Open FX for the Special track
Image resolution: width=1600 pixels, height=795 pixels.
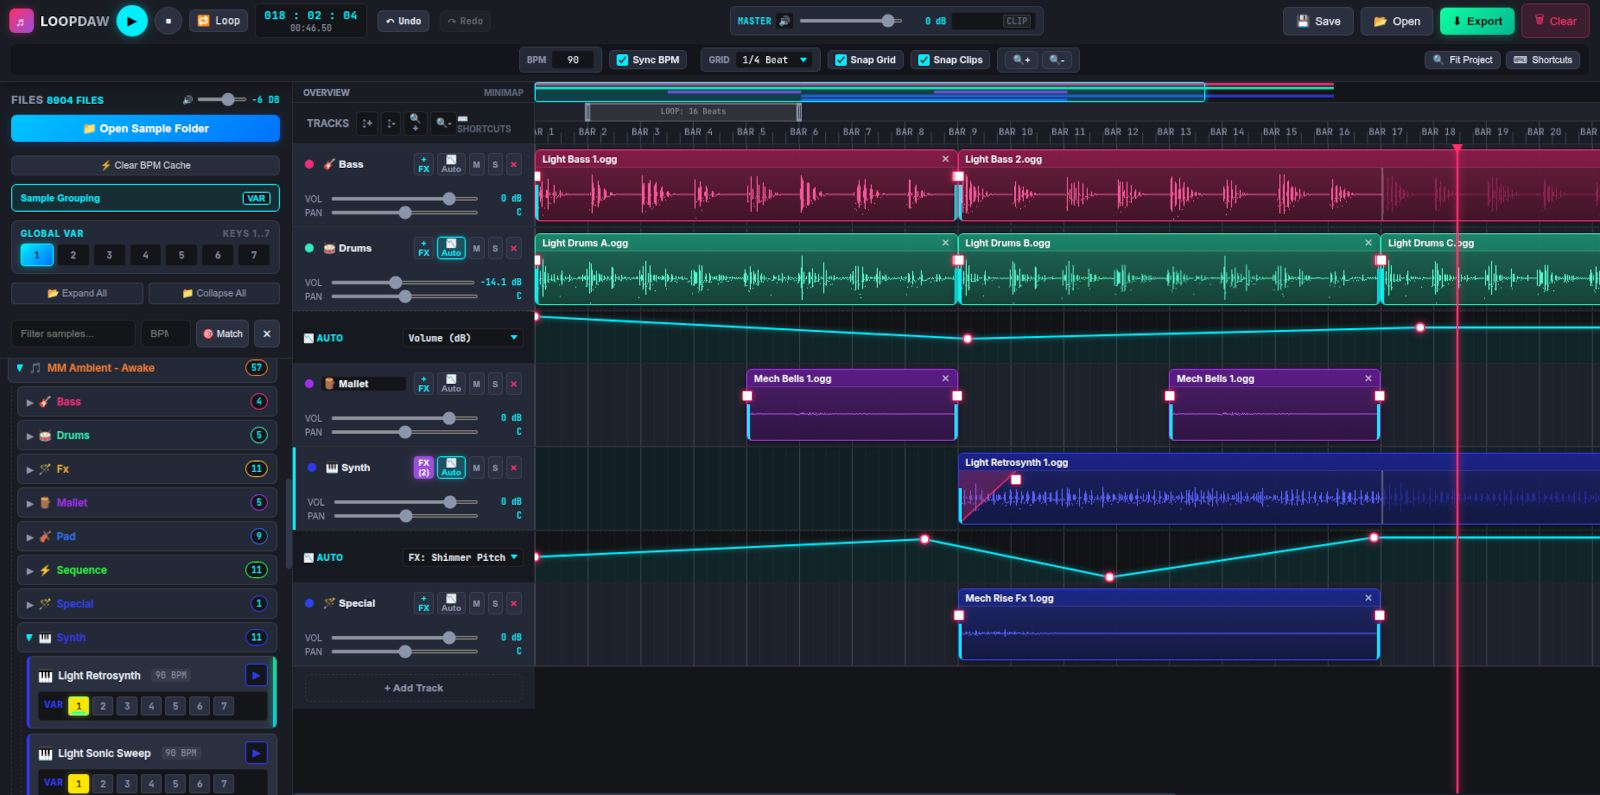[x=424, y=604]
